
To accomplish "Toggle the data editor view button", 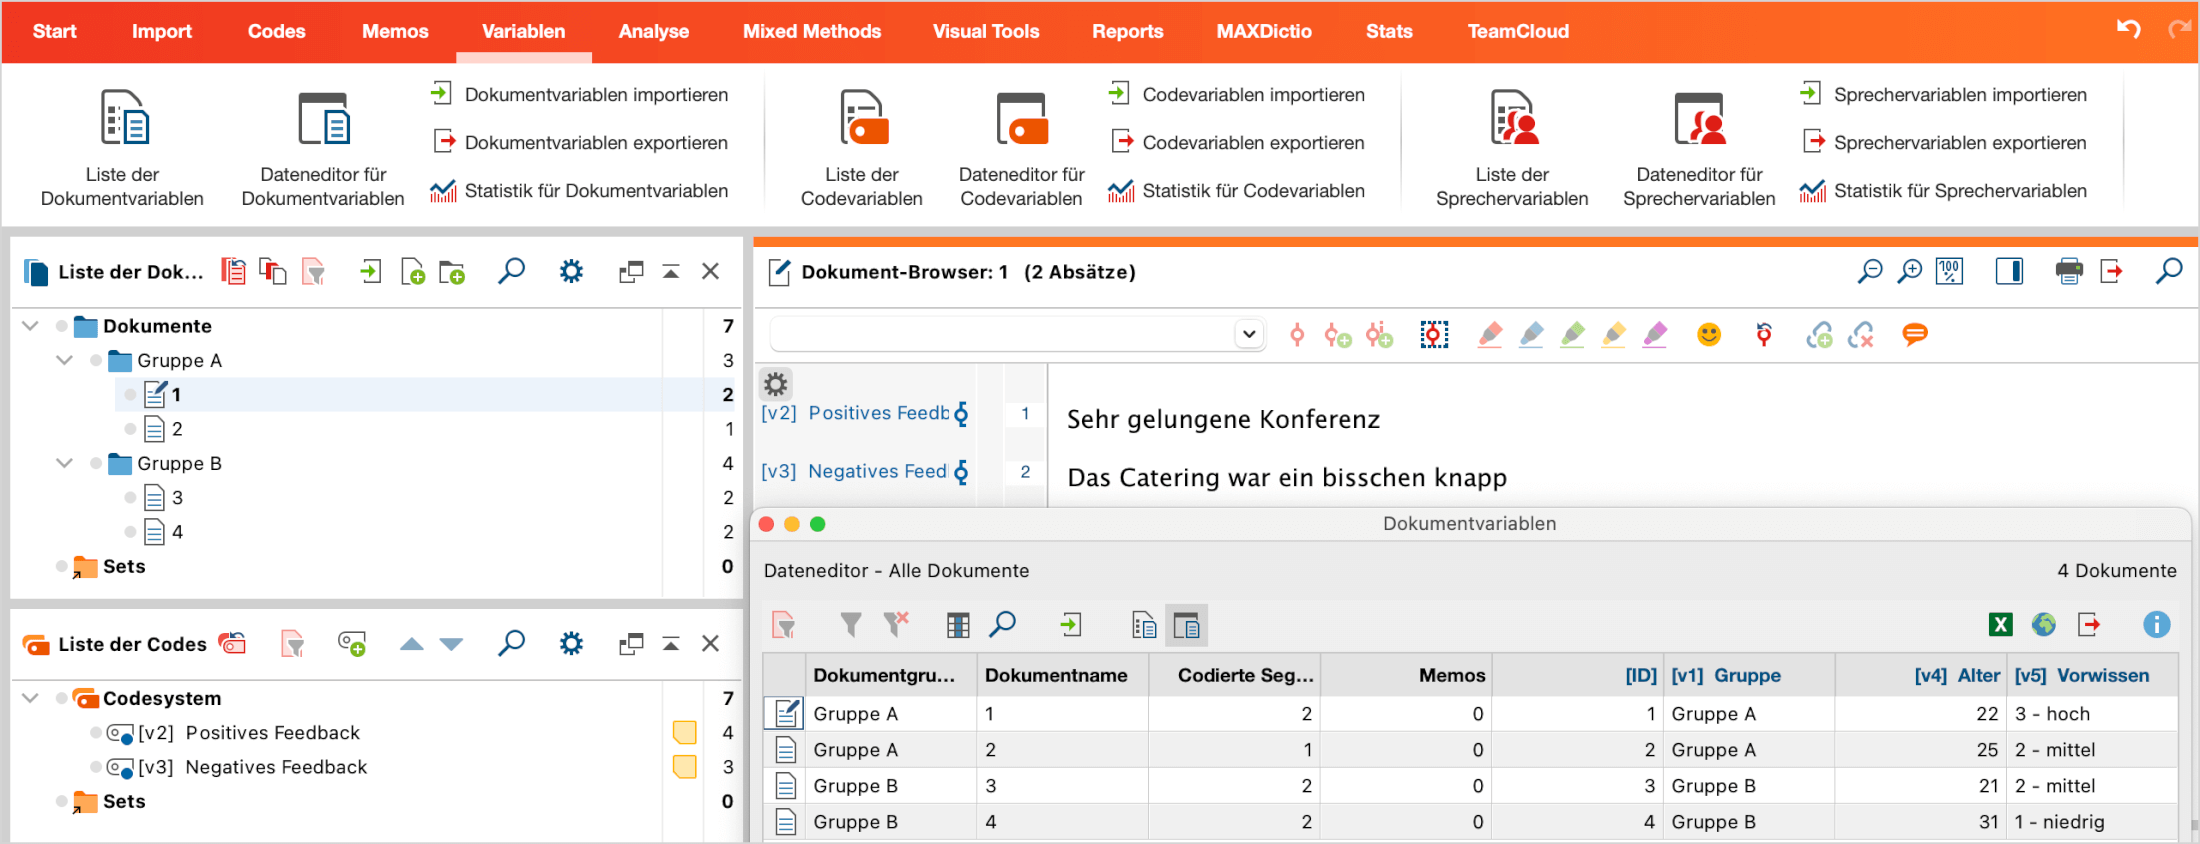I will tap(1186, 626).
